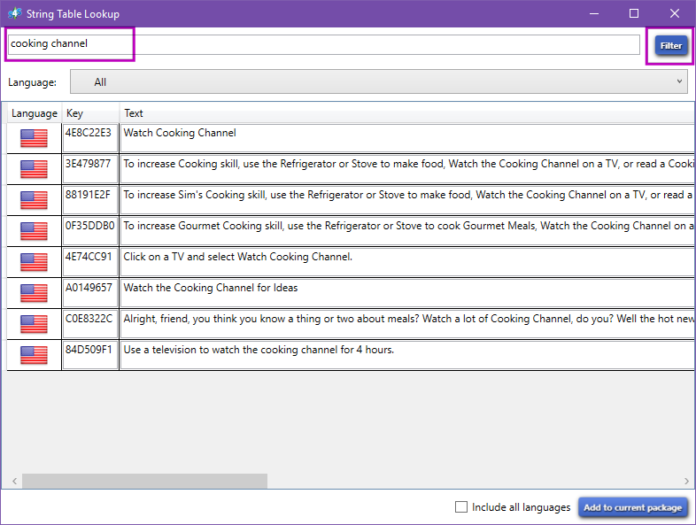The image size is (696, 525).
Task: Click the right arrow of horizontal scrollbar
Action: coord(688,481)
